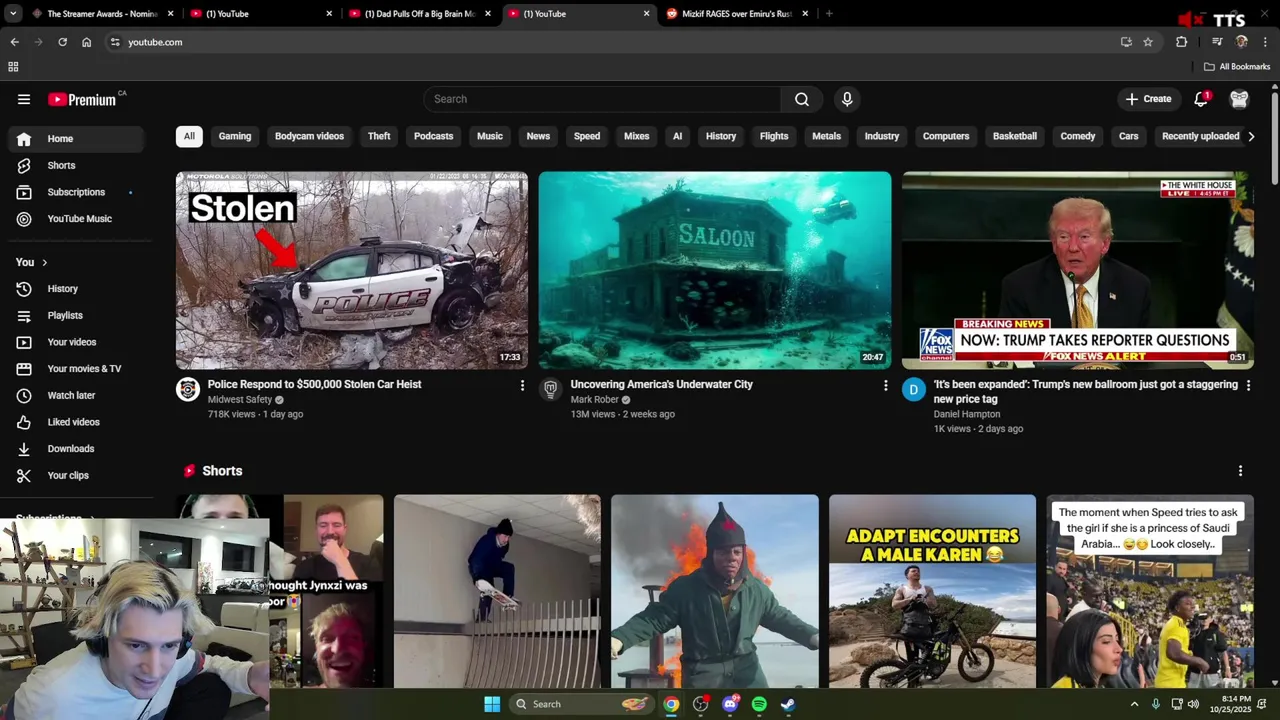Image resolution: width=1280 pixels, height=720 pixels.
Task: Click Midwest Safety channel avatar
Action: click(x=188, y=390)
